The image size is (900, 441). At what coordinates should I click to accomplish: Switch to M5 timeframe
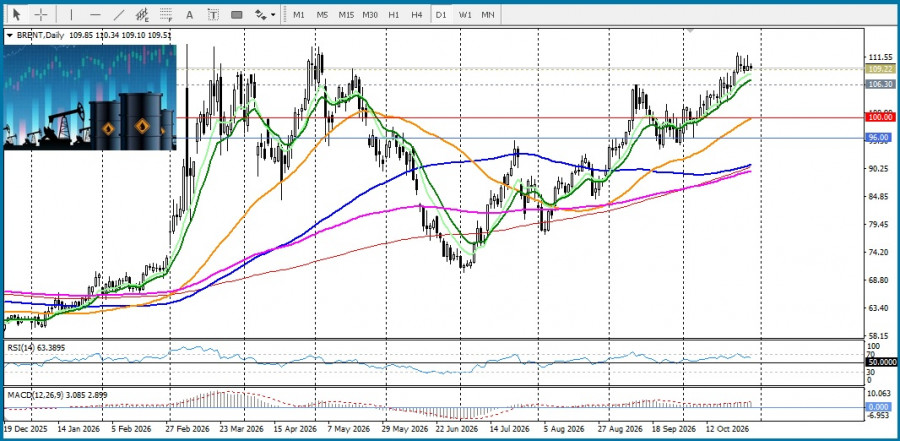tap(322, 14)
